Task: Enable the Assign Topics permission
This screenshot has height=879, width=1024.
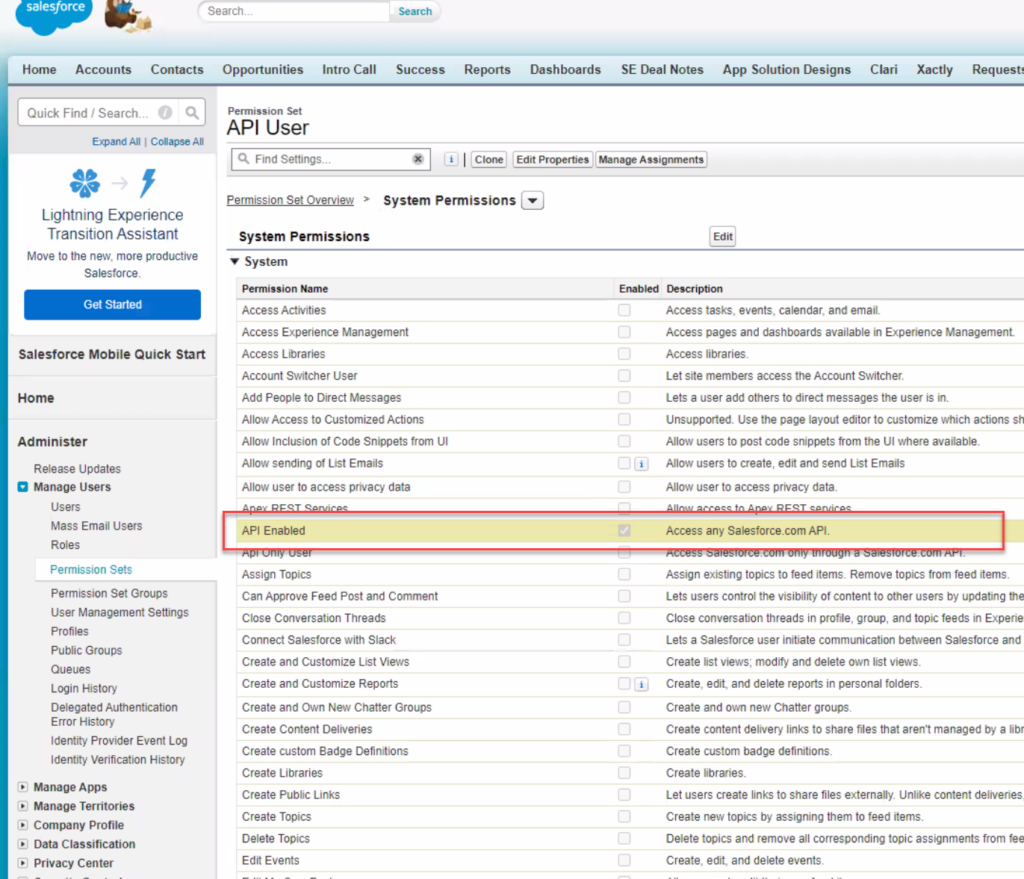Action: point(625,574)
